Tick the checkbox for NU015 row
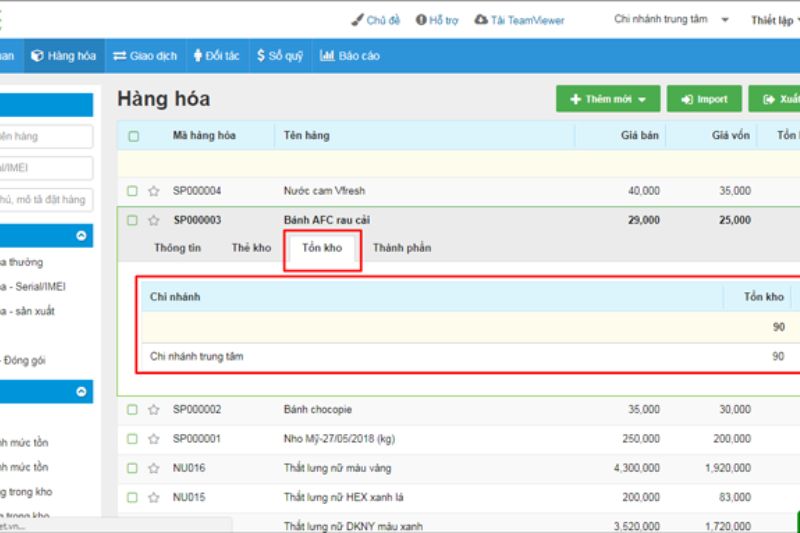The image size is (800, 533). (x=133, y=497)
